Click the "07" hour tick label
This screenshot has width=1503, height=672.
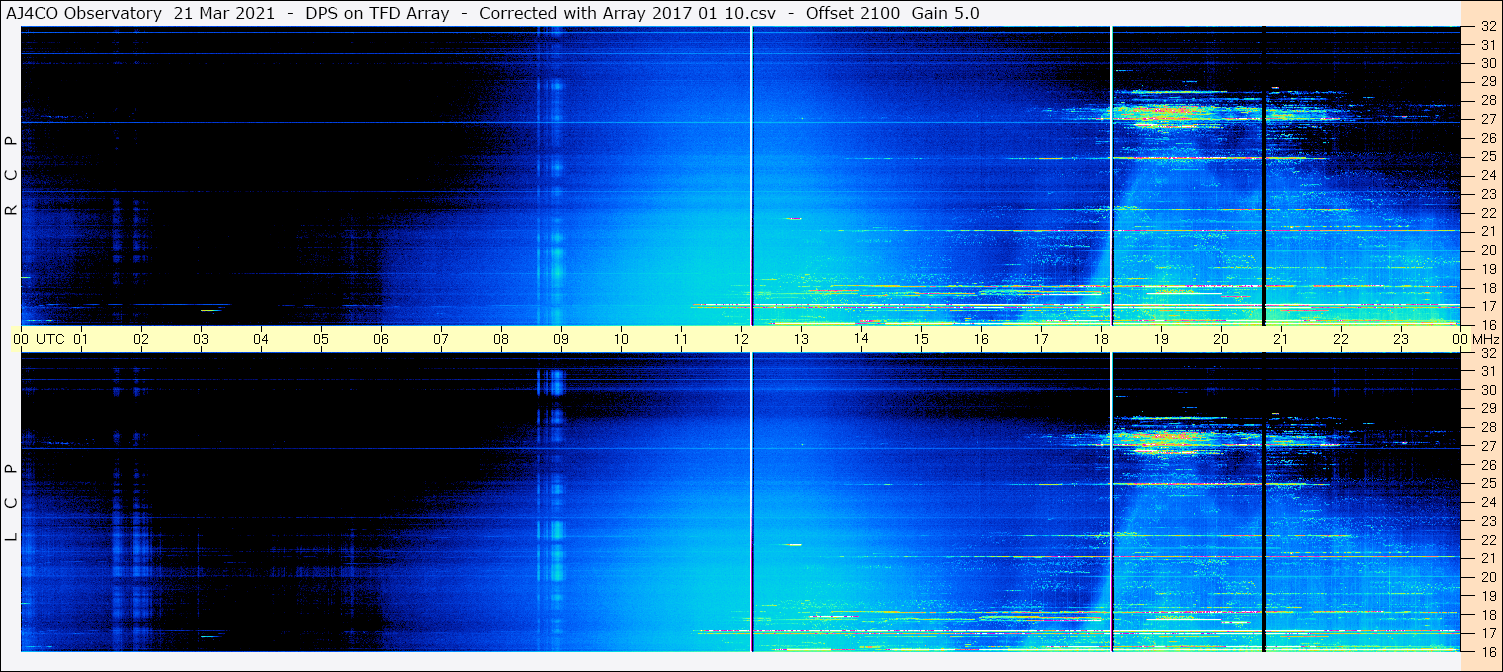pos(441,339)
